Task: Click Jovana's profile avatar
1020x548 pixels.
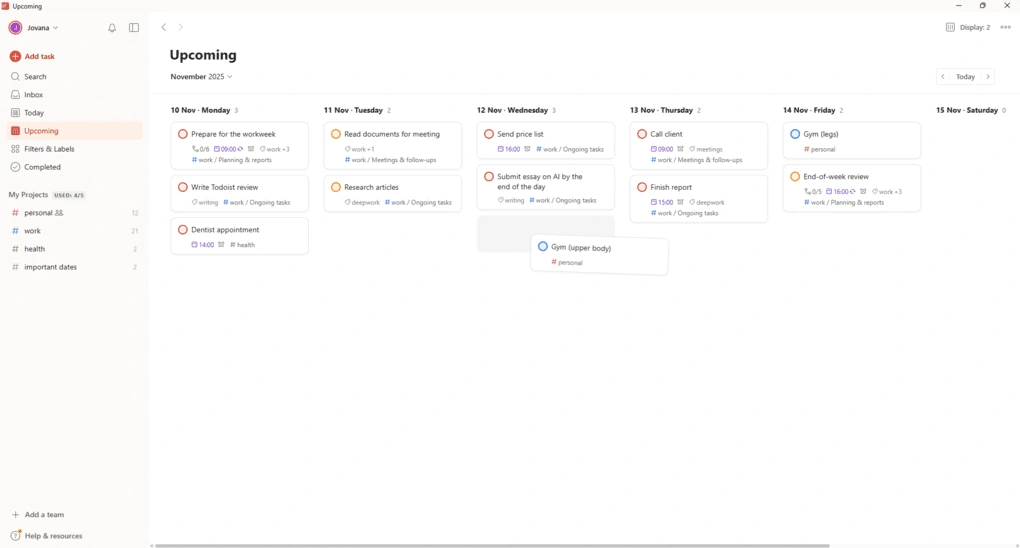Action: [x=16, y=28]
